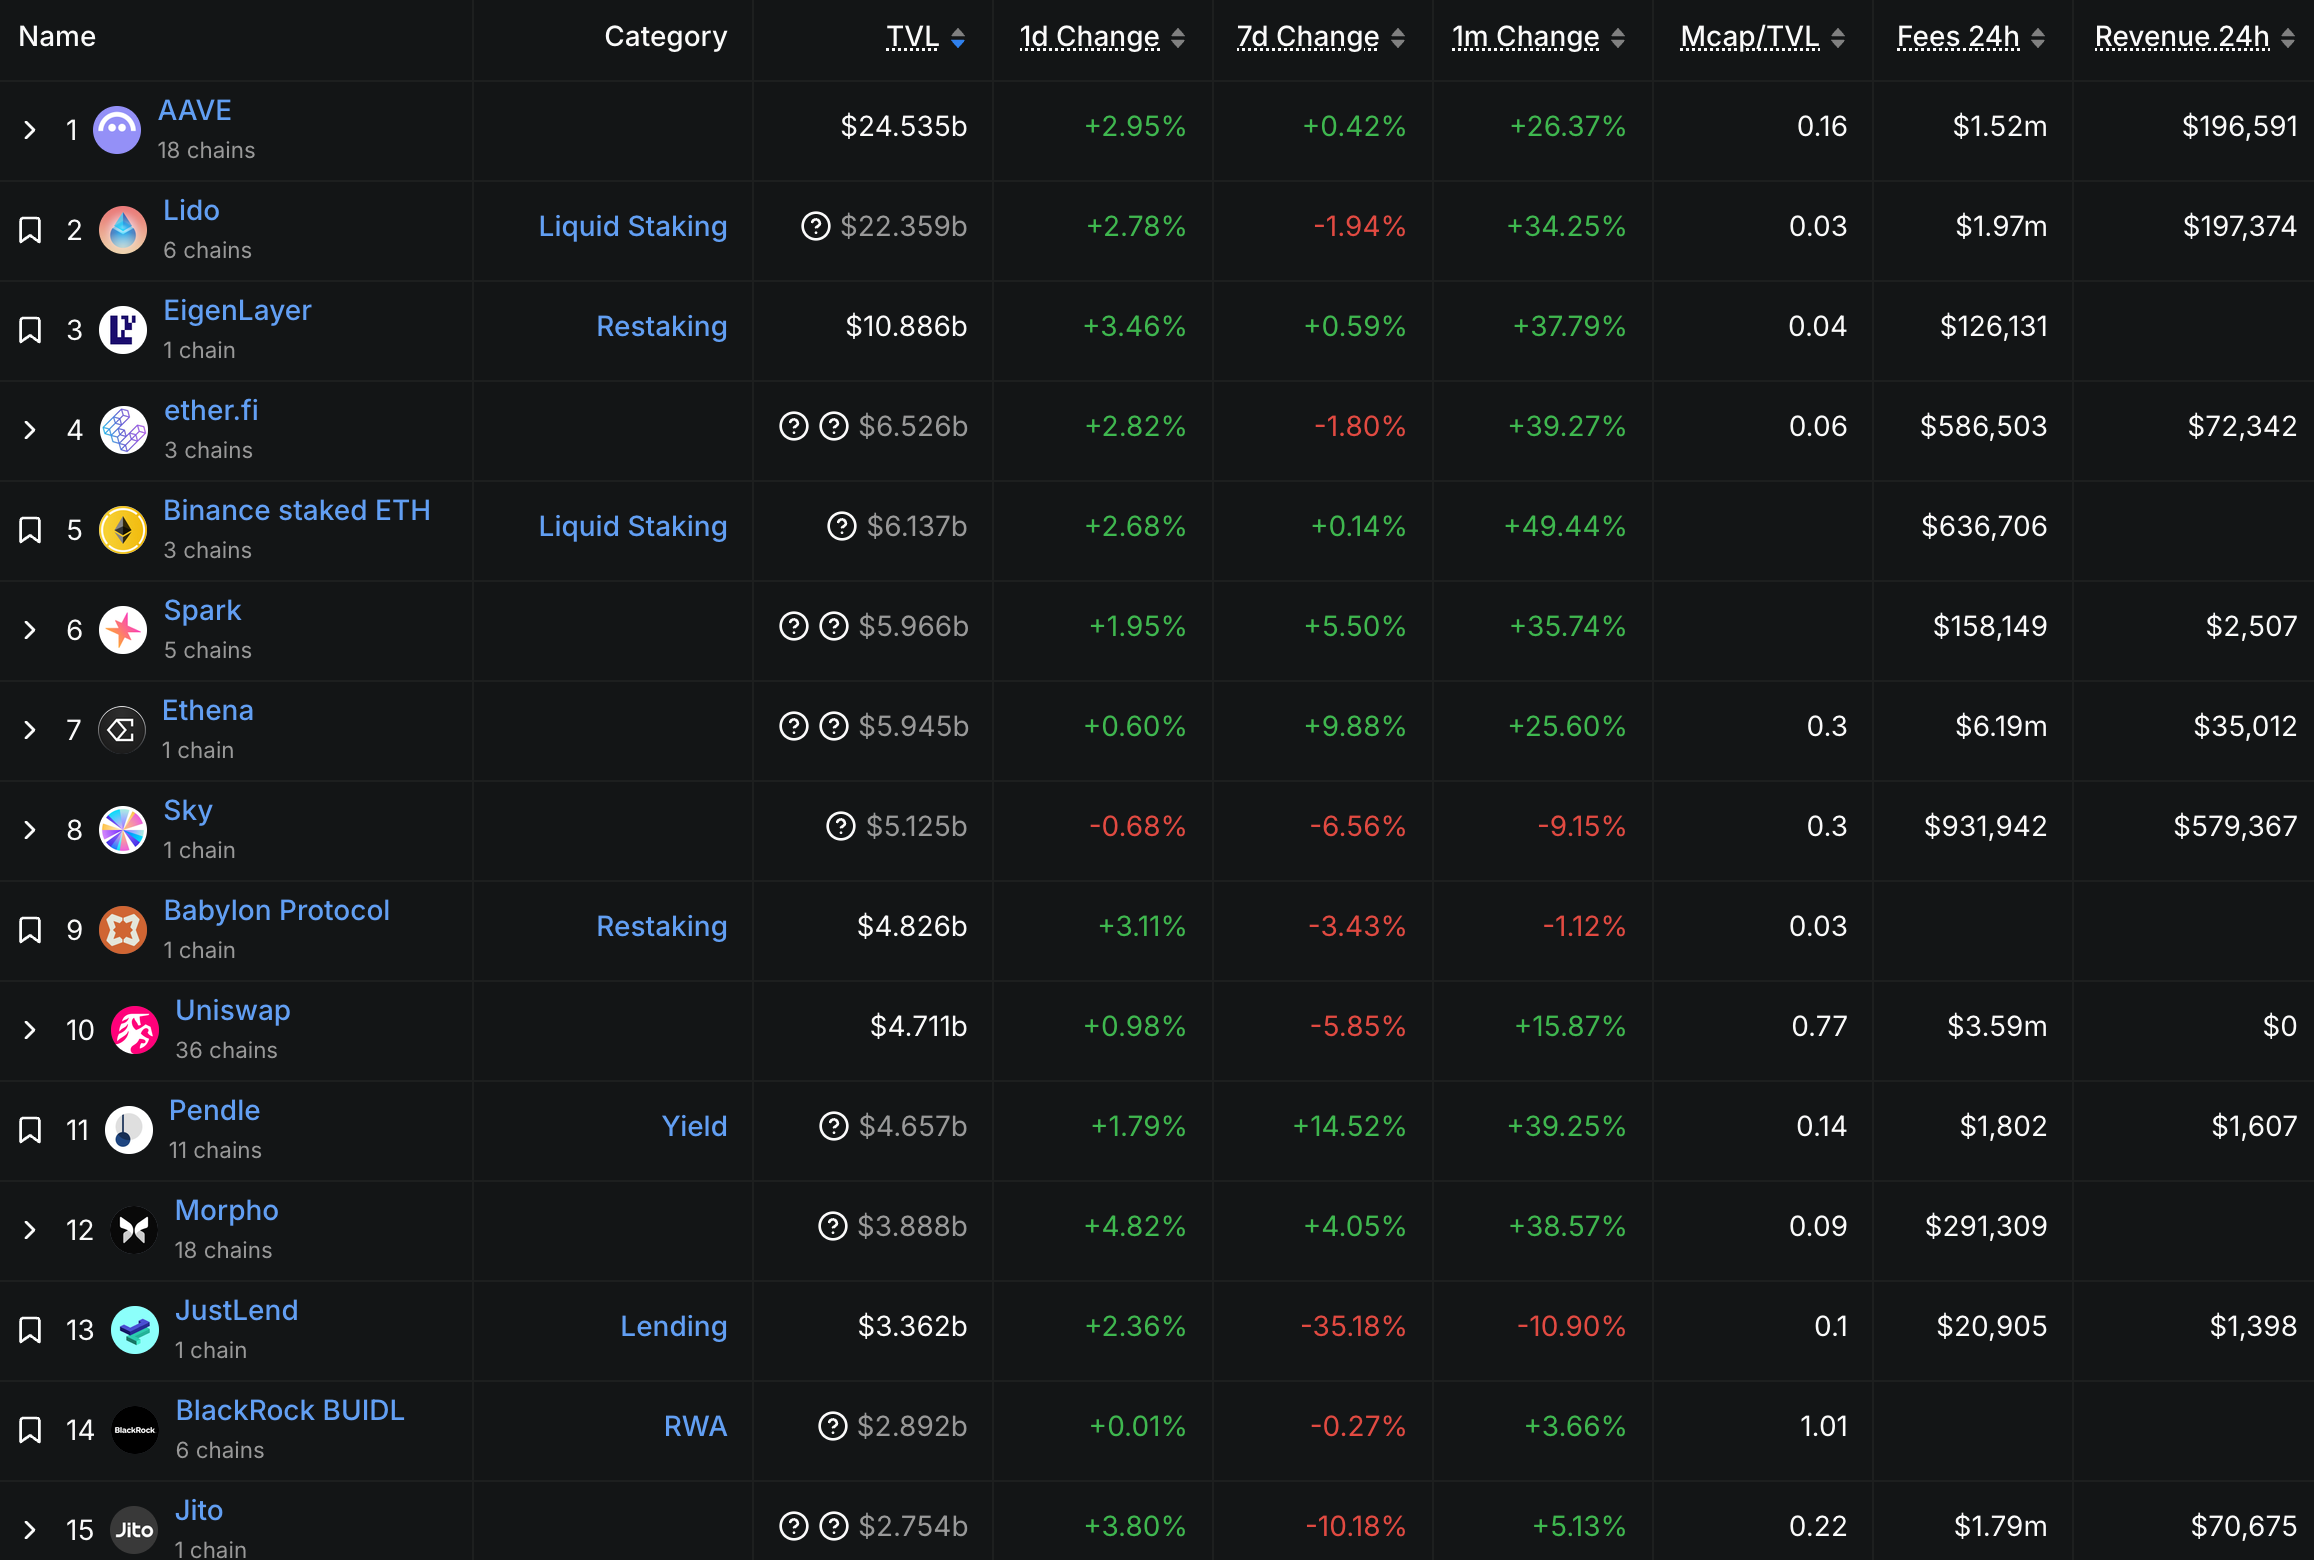Expand the Ethena row chevron
The width and height of the screenshot is (2314, 1560).
[30, 730]
